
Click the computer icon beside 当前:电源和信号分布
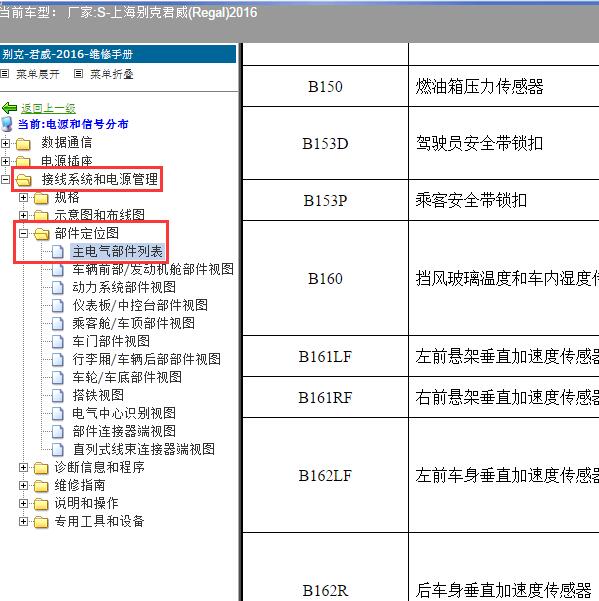pos(7,125)
